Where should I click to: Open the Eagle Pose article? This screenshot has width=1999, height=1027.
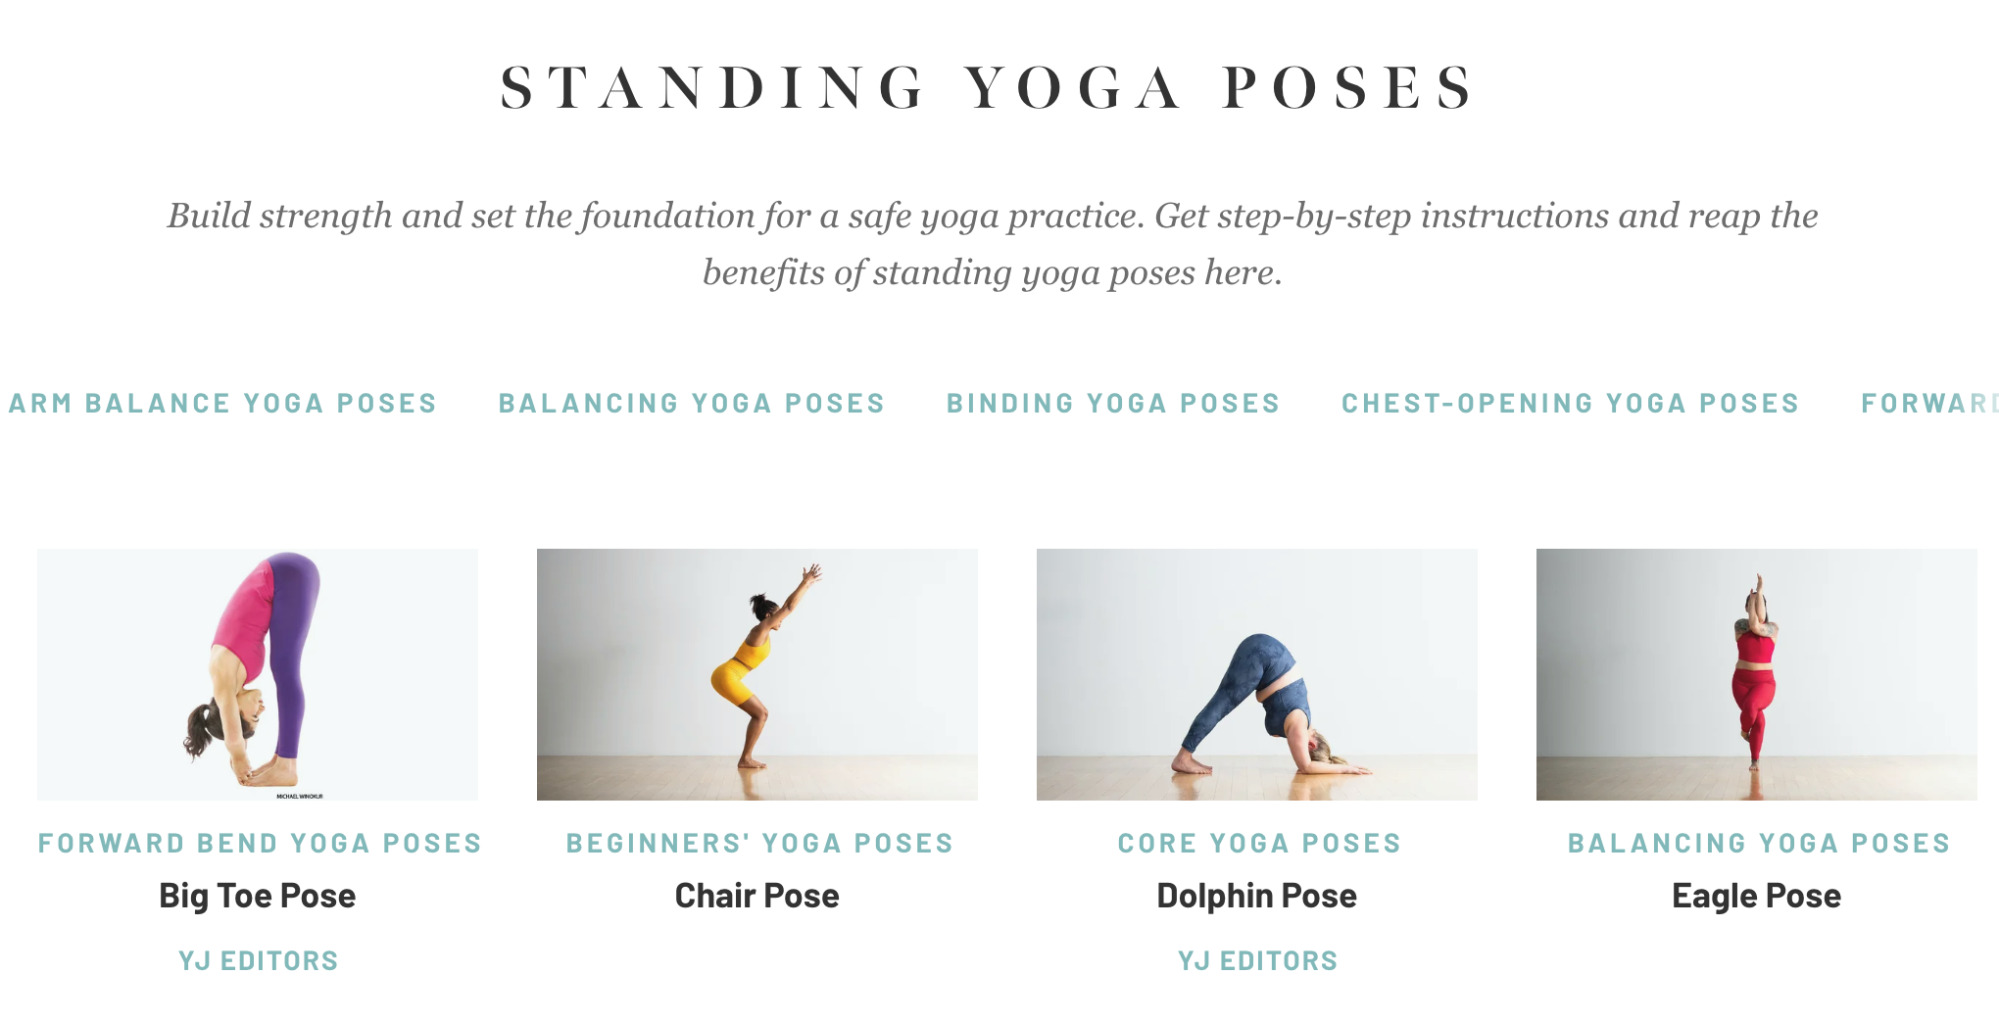coord(1755,896)
